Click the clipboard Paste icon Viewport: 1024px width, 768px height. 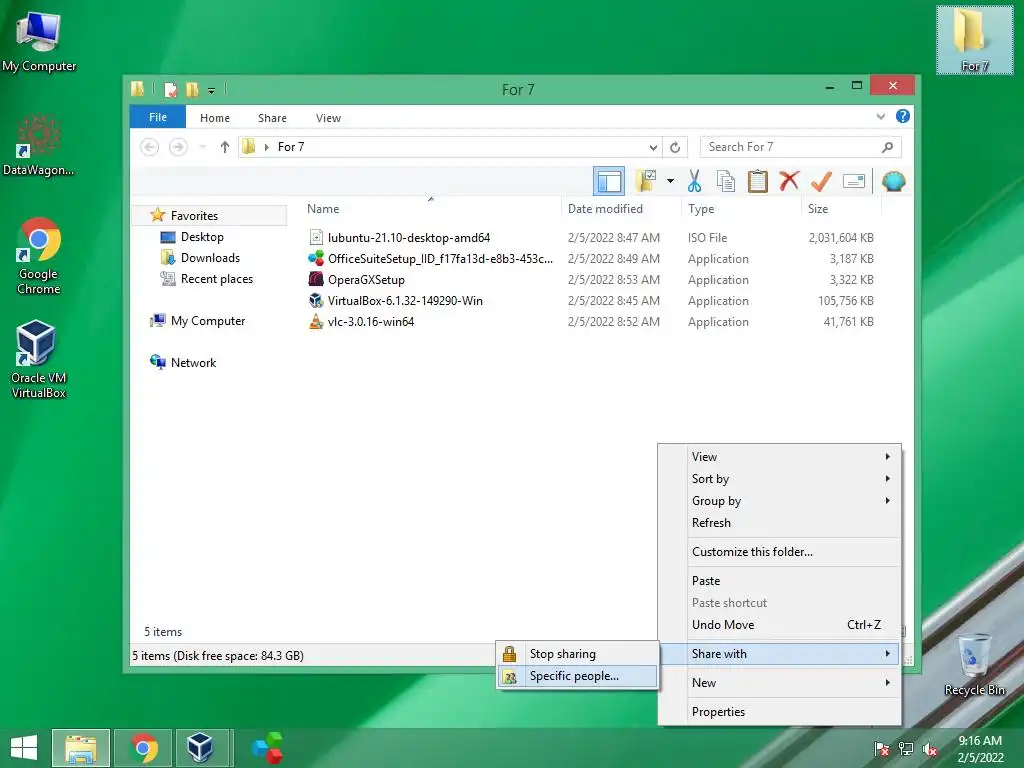[758, 181]
